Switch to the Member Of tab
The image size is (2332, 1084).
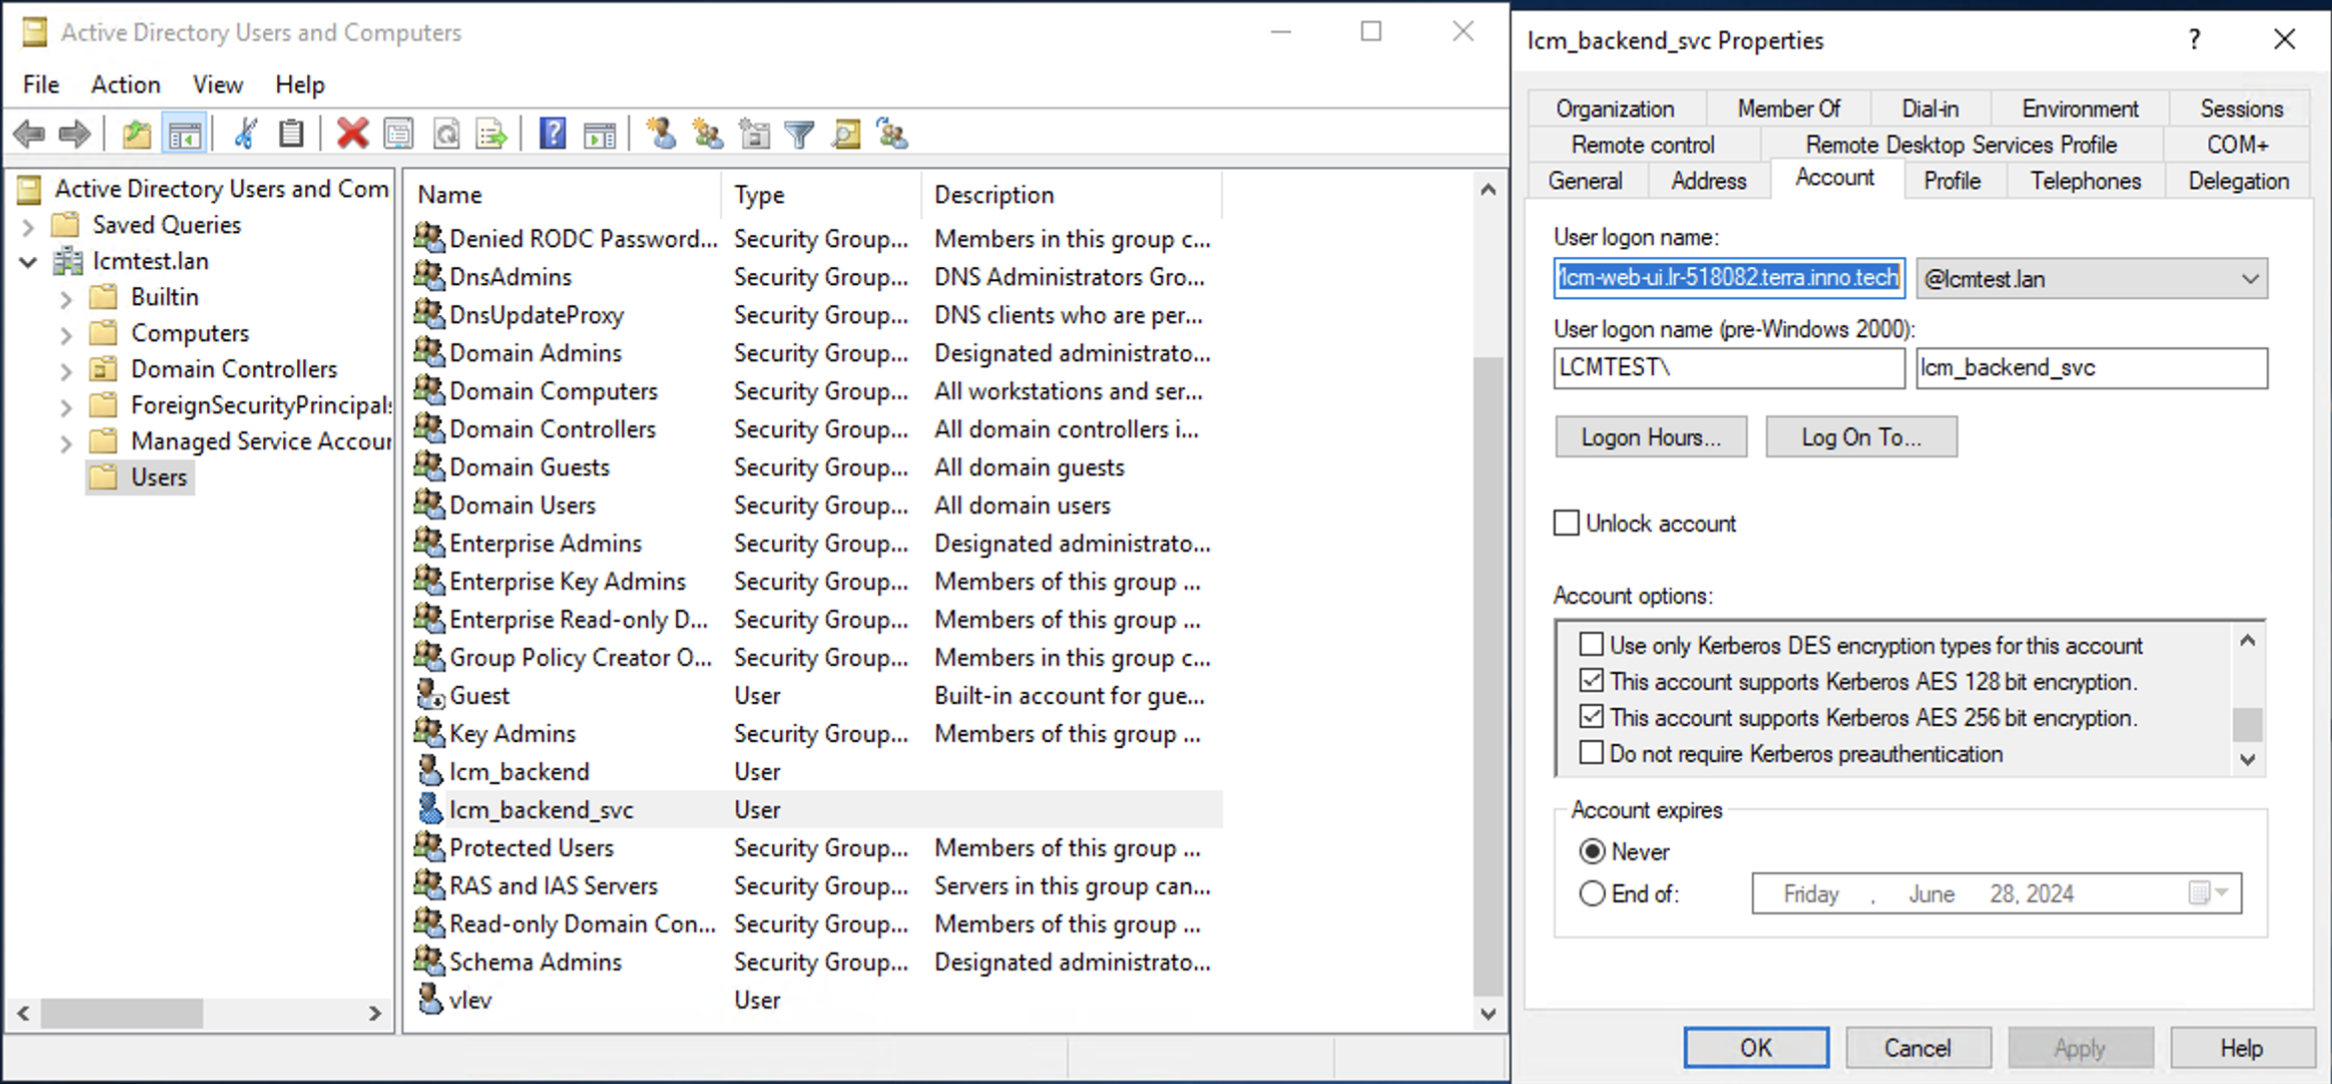(x=1788, y=108)
